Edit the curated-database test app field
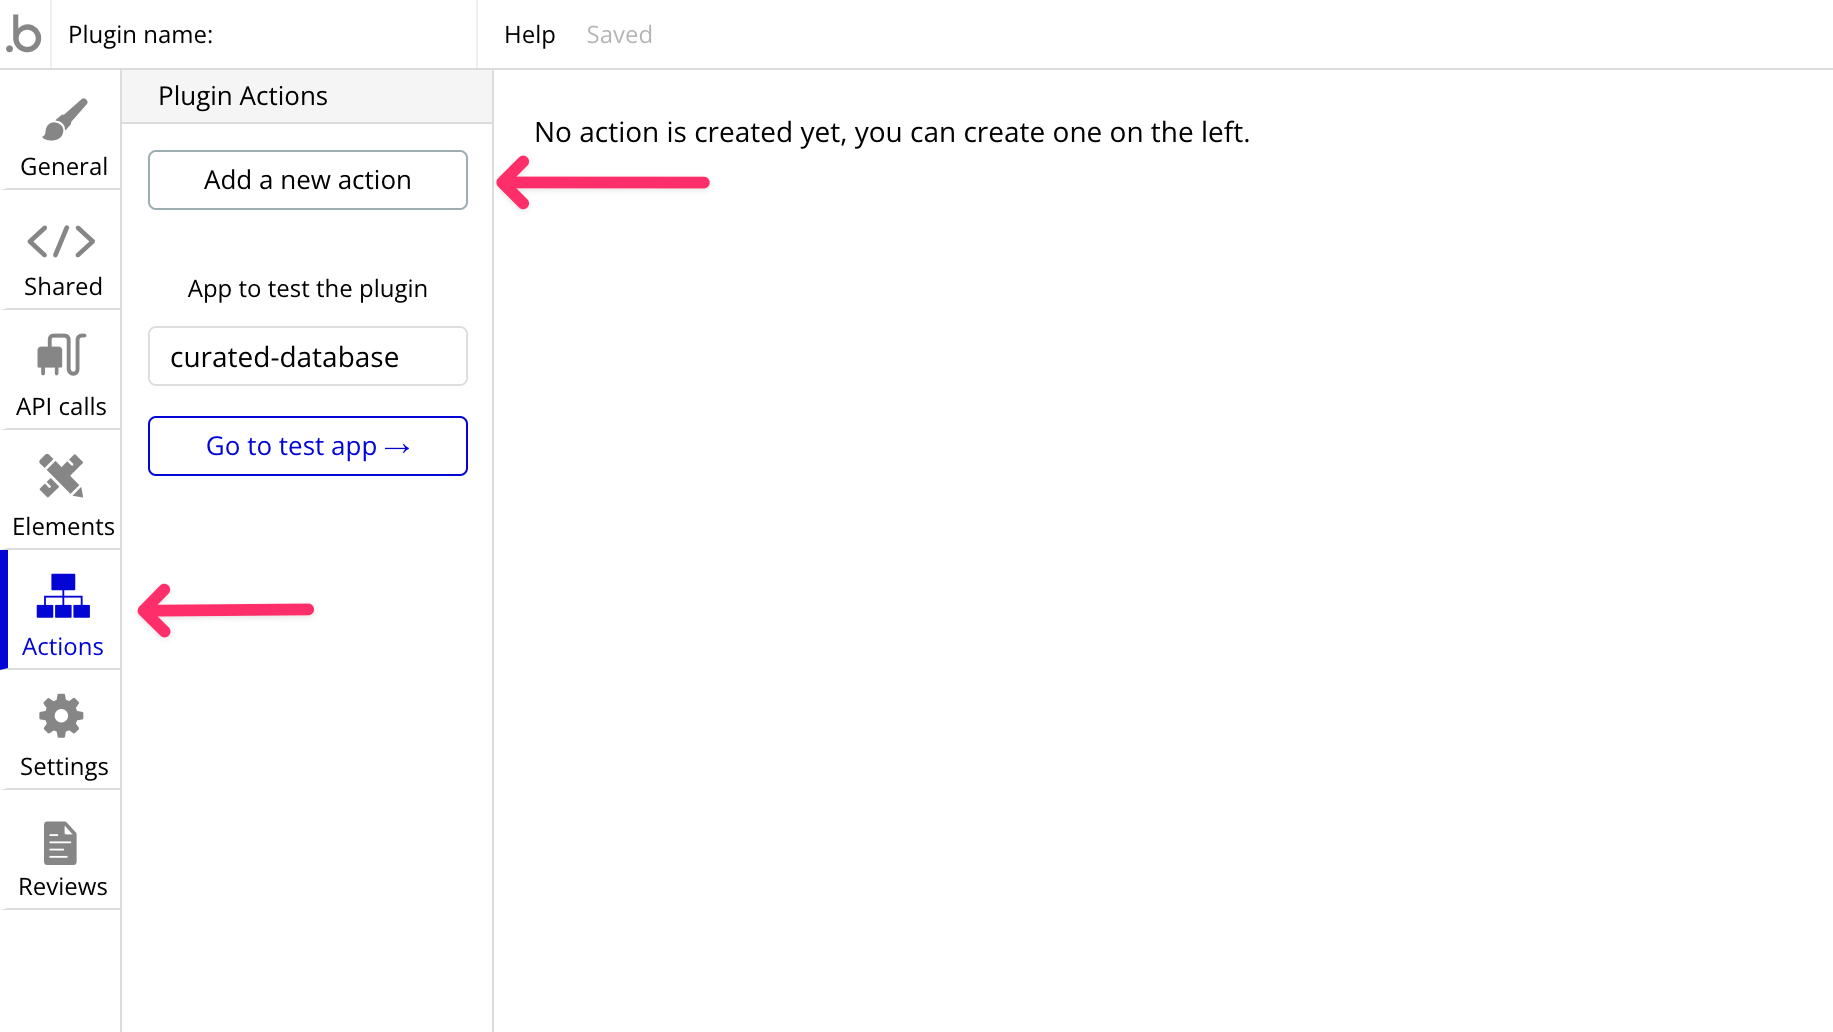1833x1032 pixels. 307,357
